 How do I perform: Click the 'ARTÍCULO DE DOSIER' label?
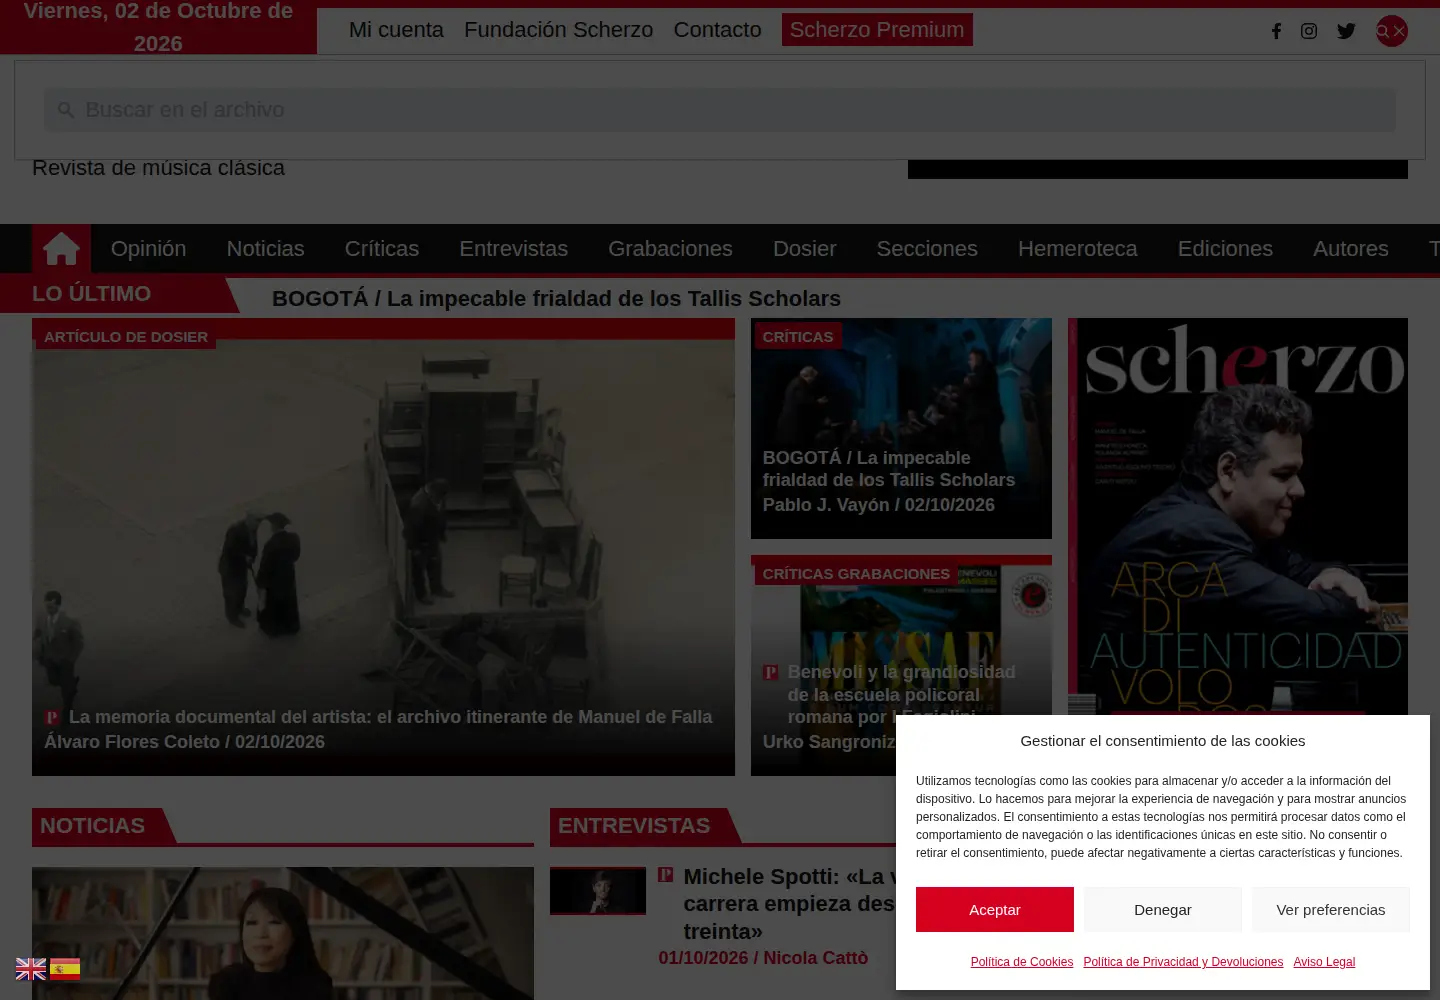[126, 337]
